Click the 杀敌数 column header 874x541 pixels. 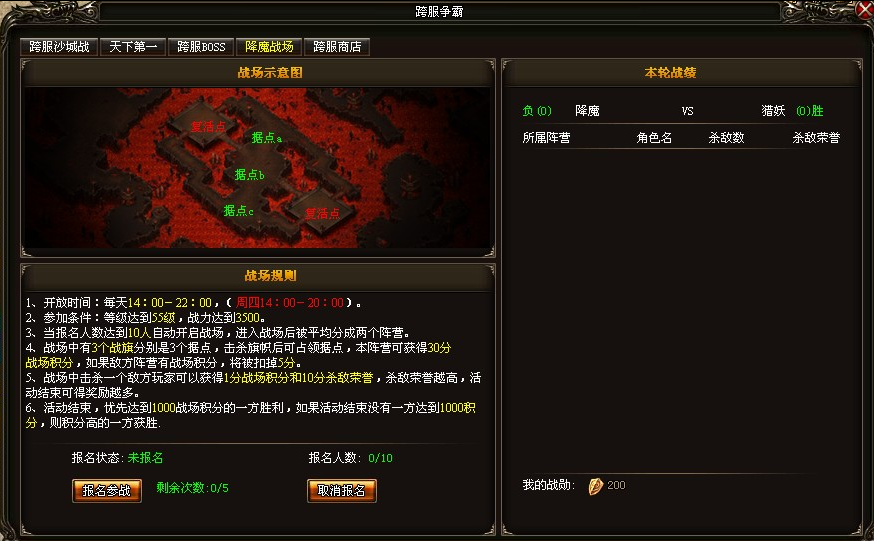[x=726, y=138]
